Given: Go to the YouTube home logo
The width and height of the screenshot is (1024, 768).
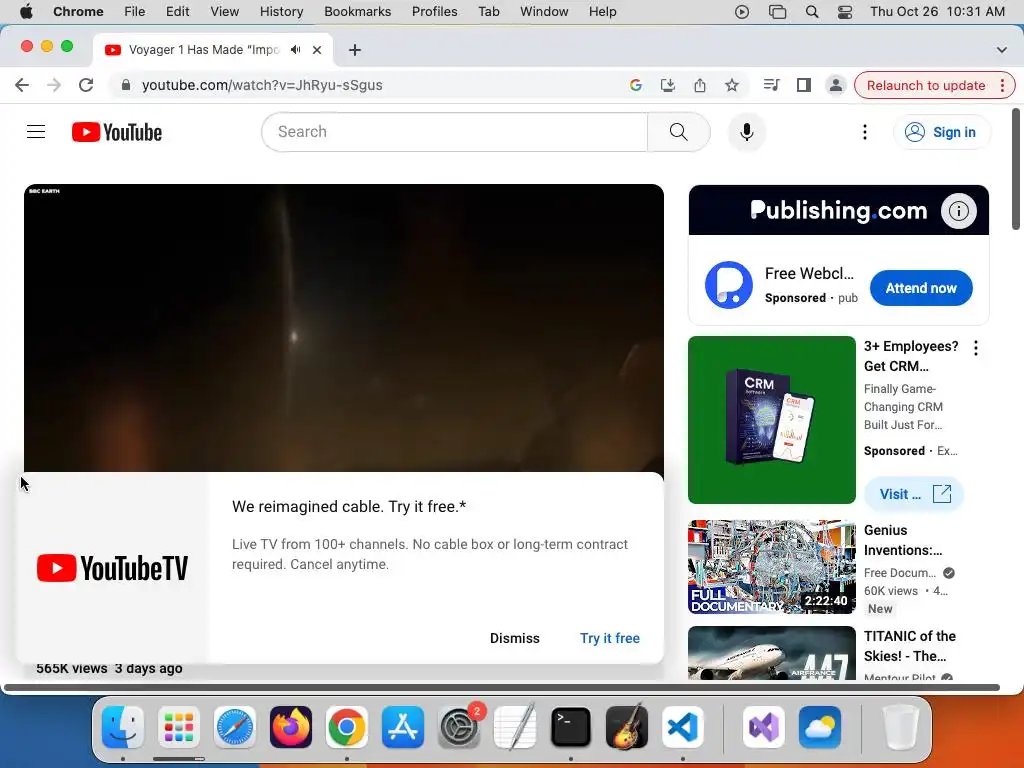Looking at the screenshot, I should 117,132.
